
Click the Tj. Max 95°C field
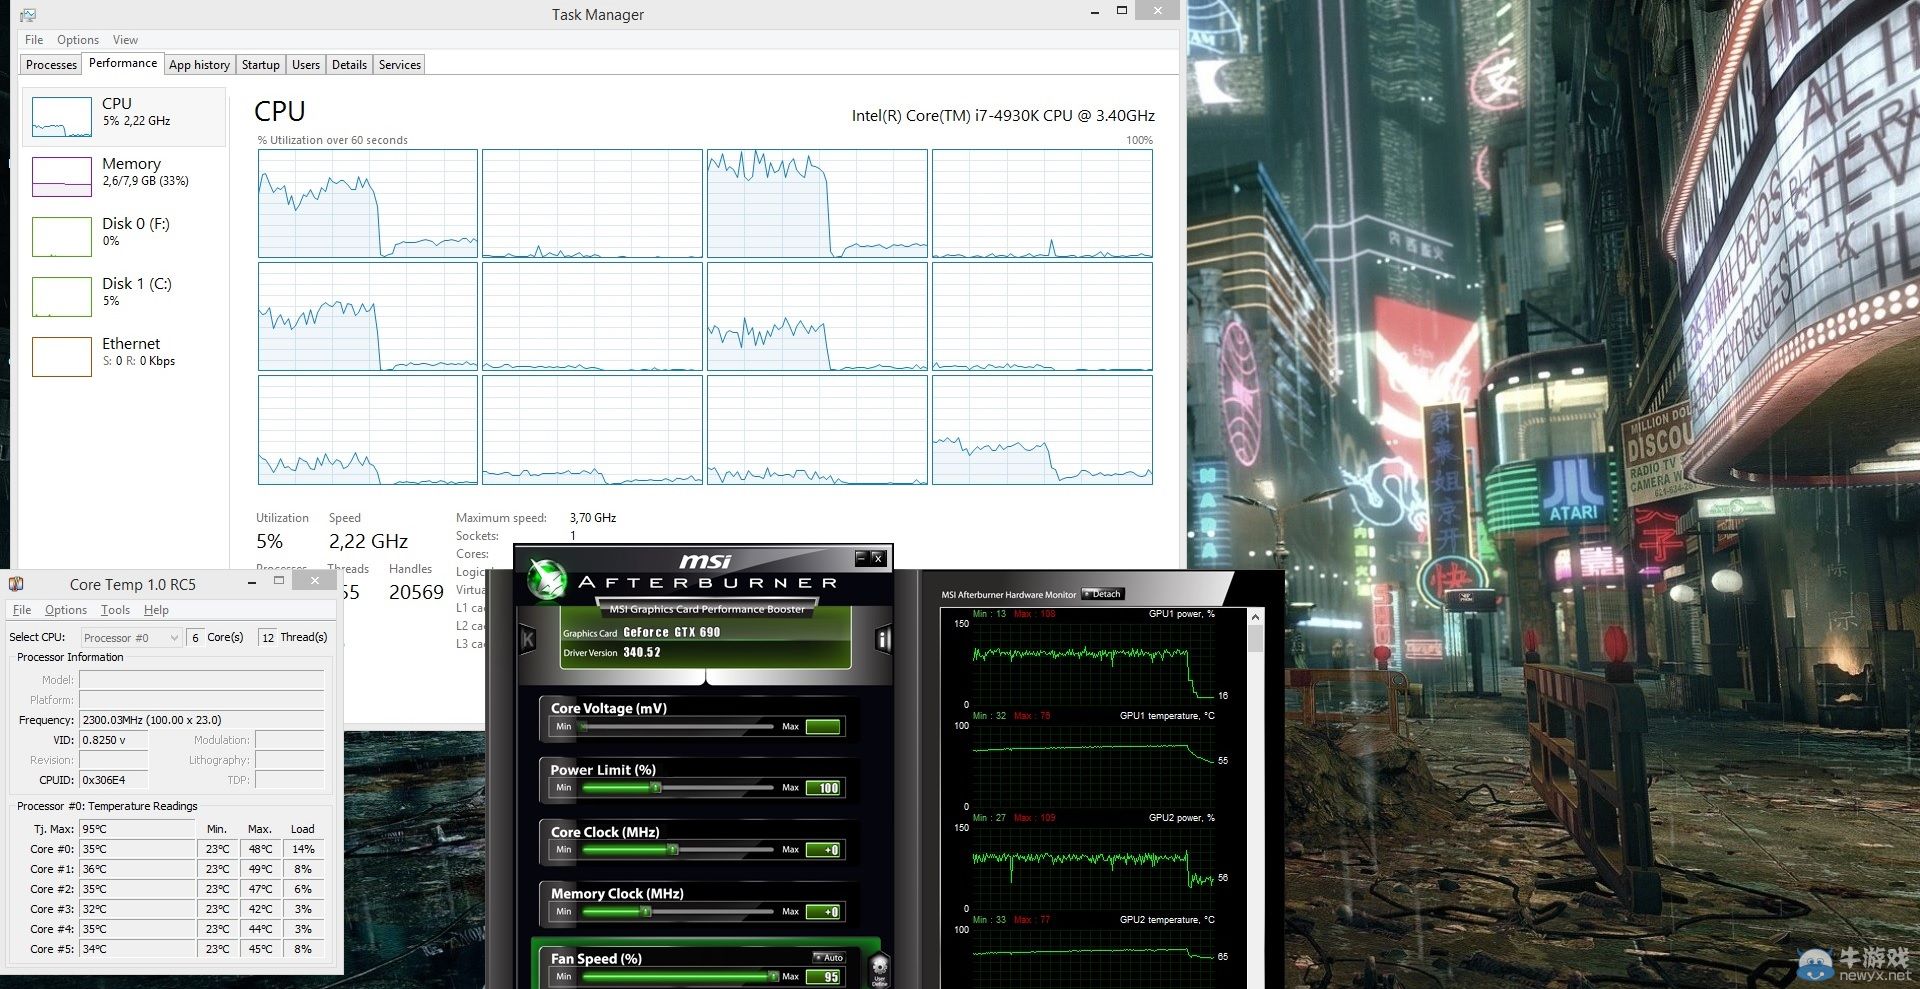click(x=137, y=829)
